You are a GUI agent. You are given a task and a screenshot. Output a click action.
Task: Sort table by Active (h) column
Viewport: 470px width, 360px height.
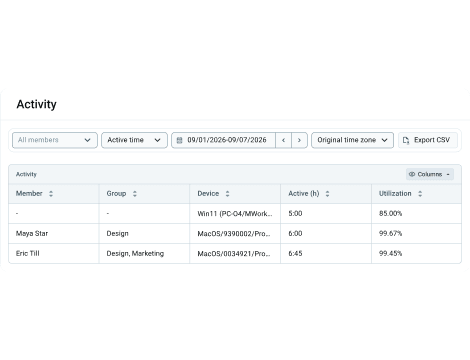pyautogui.click(x=327, y=194)
